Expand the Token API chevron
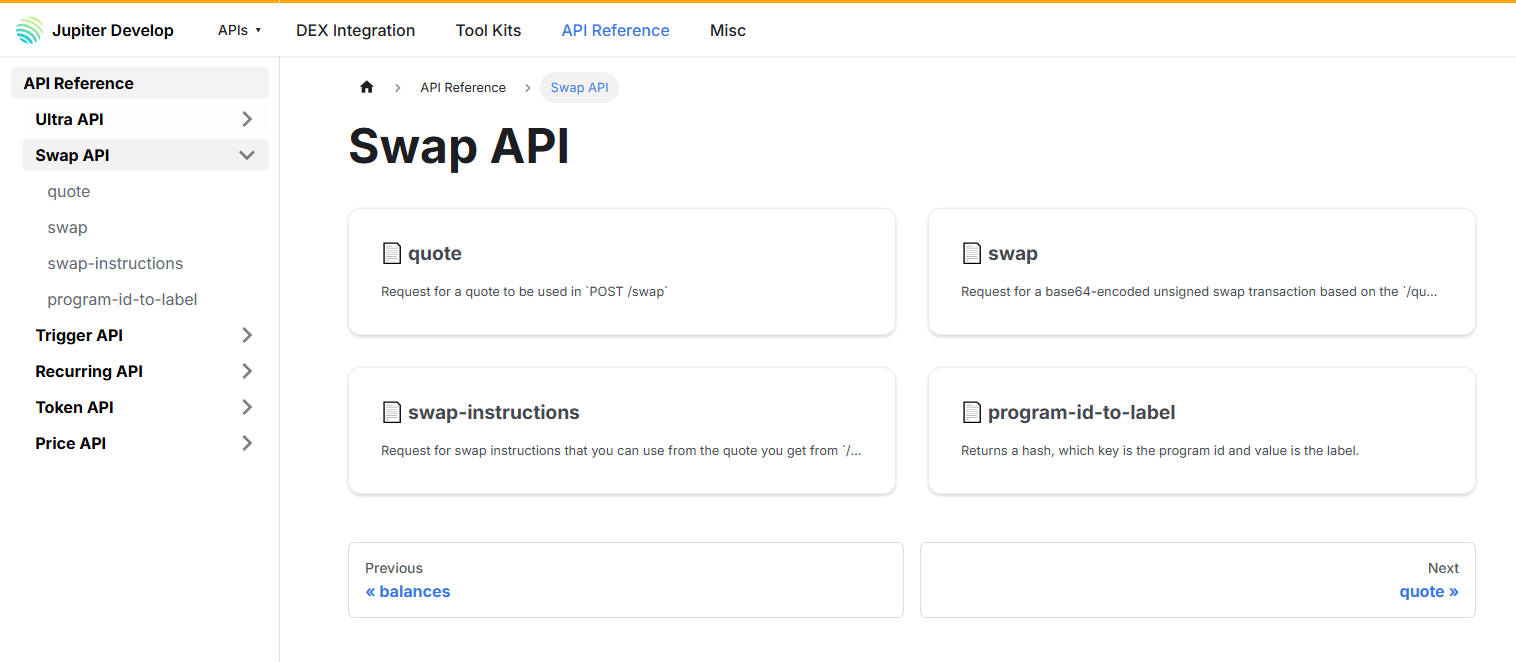1516x662 pixels. [247, 407]
